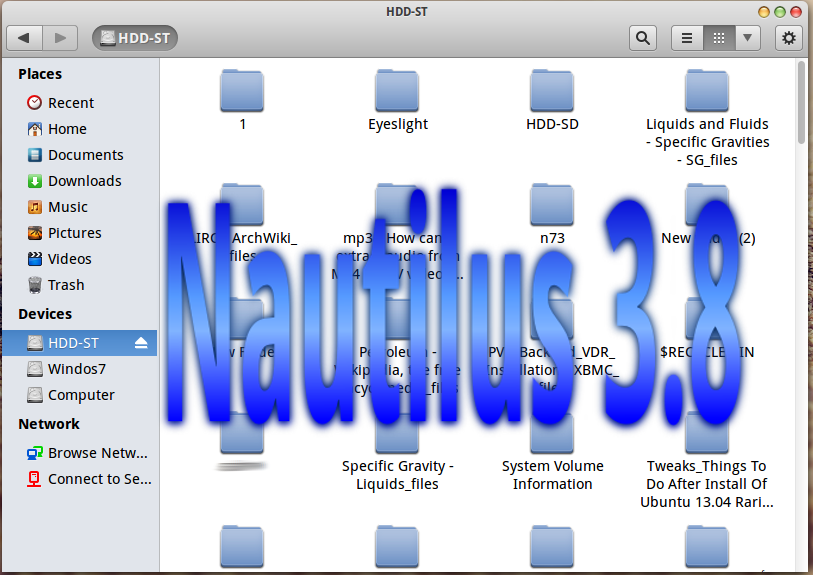
Task: Go forward with the right arrow button
Action: (x=60, y=38)
